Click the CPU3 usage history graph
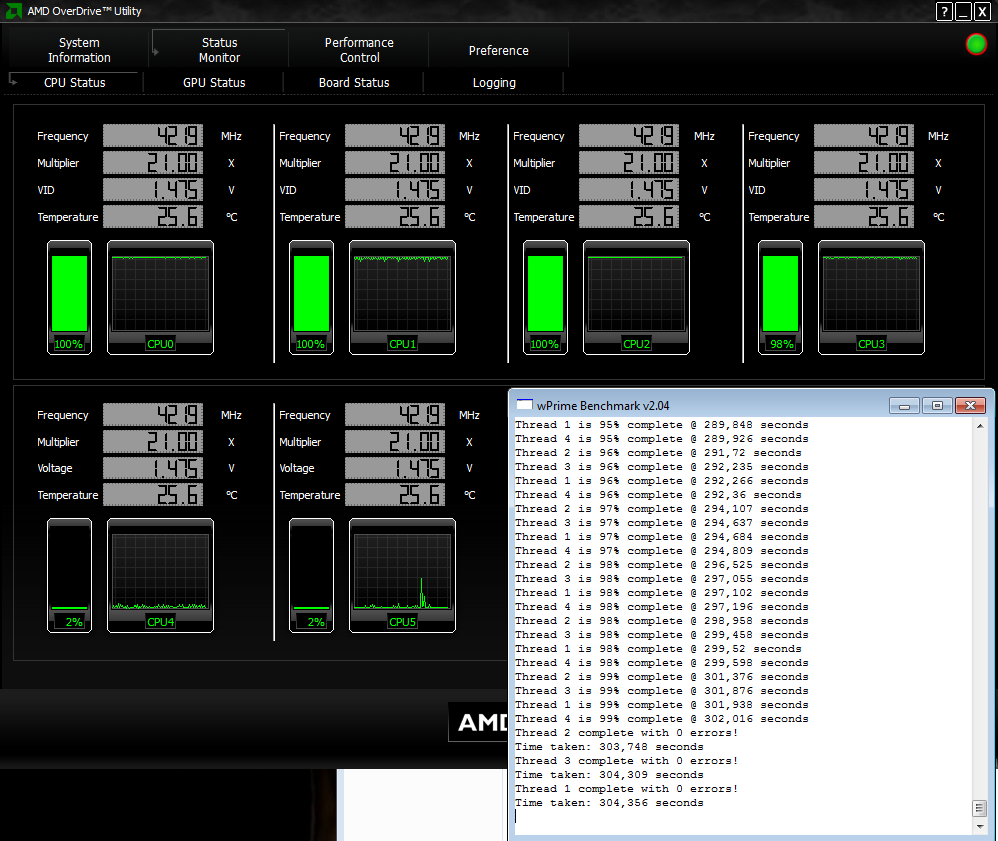The height and width of the screenshot is (841, 998). [x=871, y=297]
